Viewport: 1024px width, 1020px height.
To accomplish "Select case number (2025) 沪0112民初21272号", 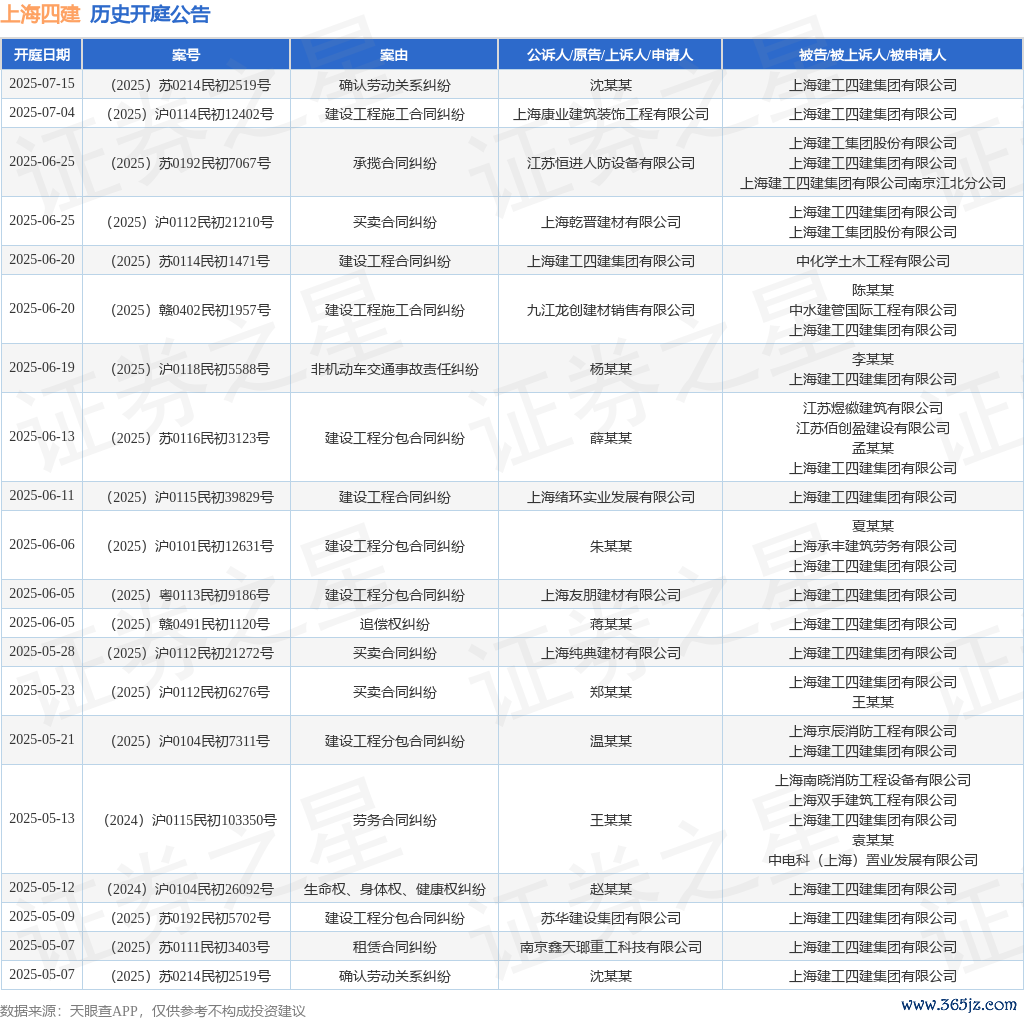I will pyautogui.click(x=190, y=653).
